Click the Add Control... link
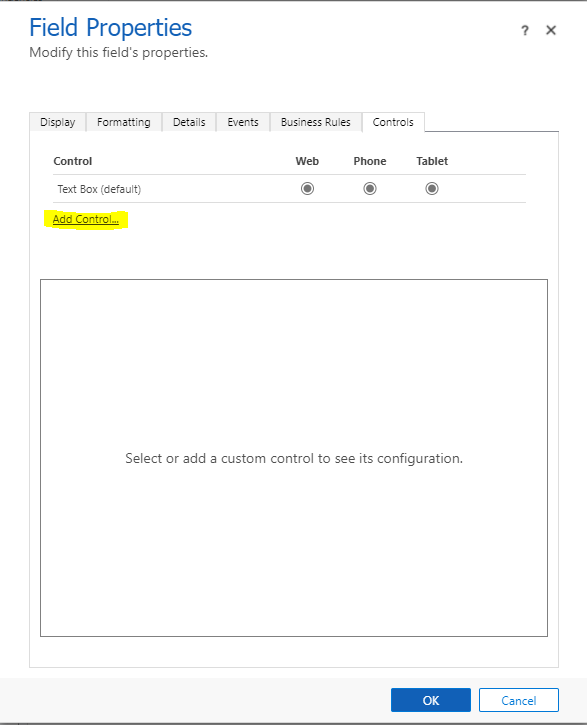The width and height of the screenshot is (587, 725). point(86,219)
